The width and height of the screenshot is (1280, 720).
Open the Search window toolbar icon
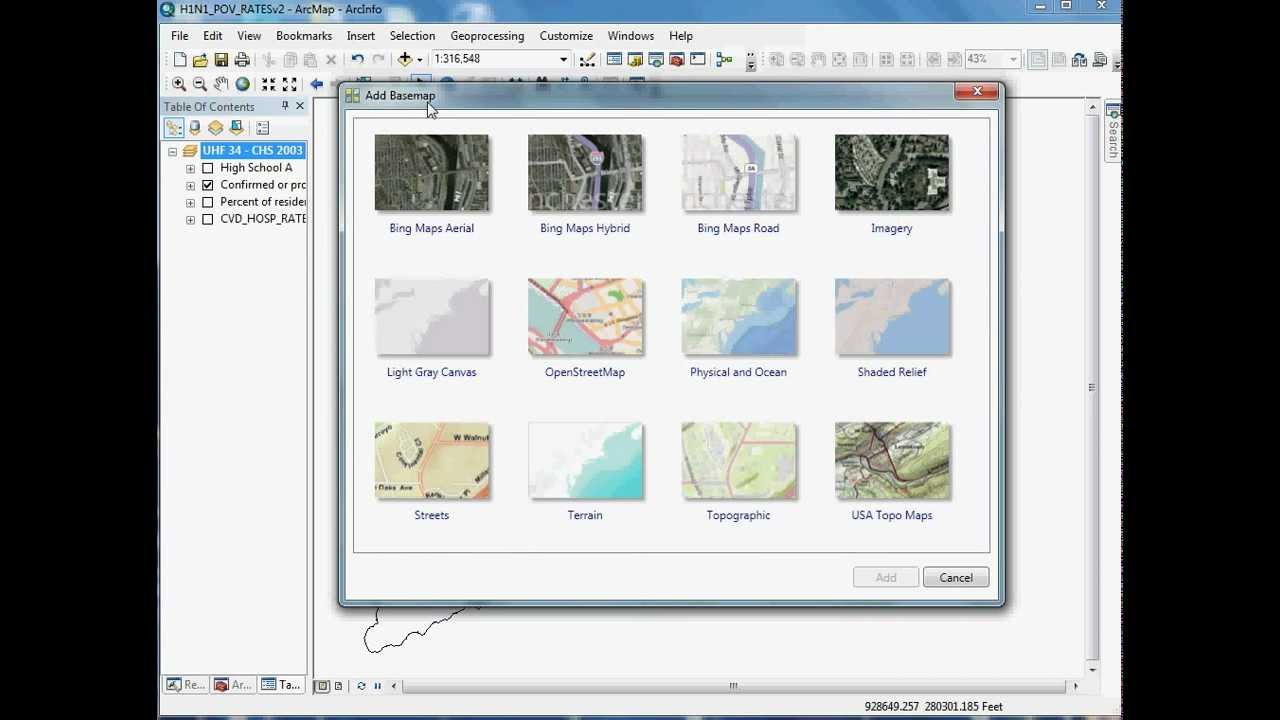click(656, 60)
